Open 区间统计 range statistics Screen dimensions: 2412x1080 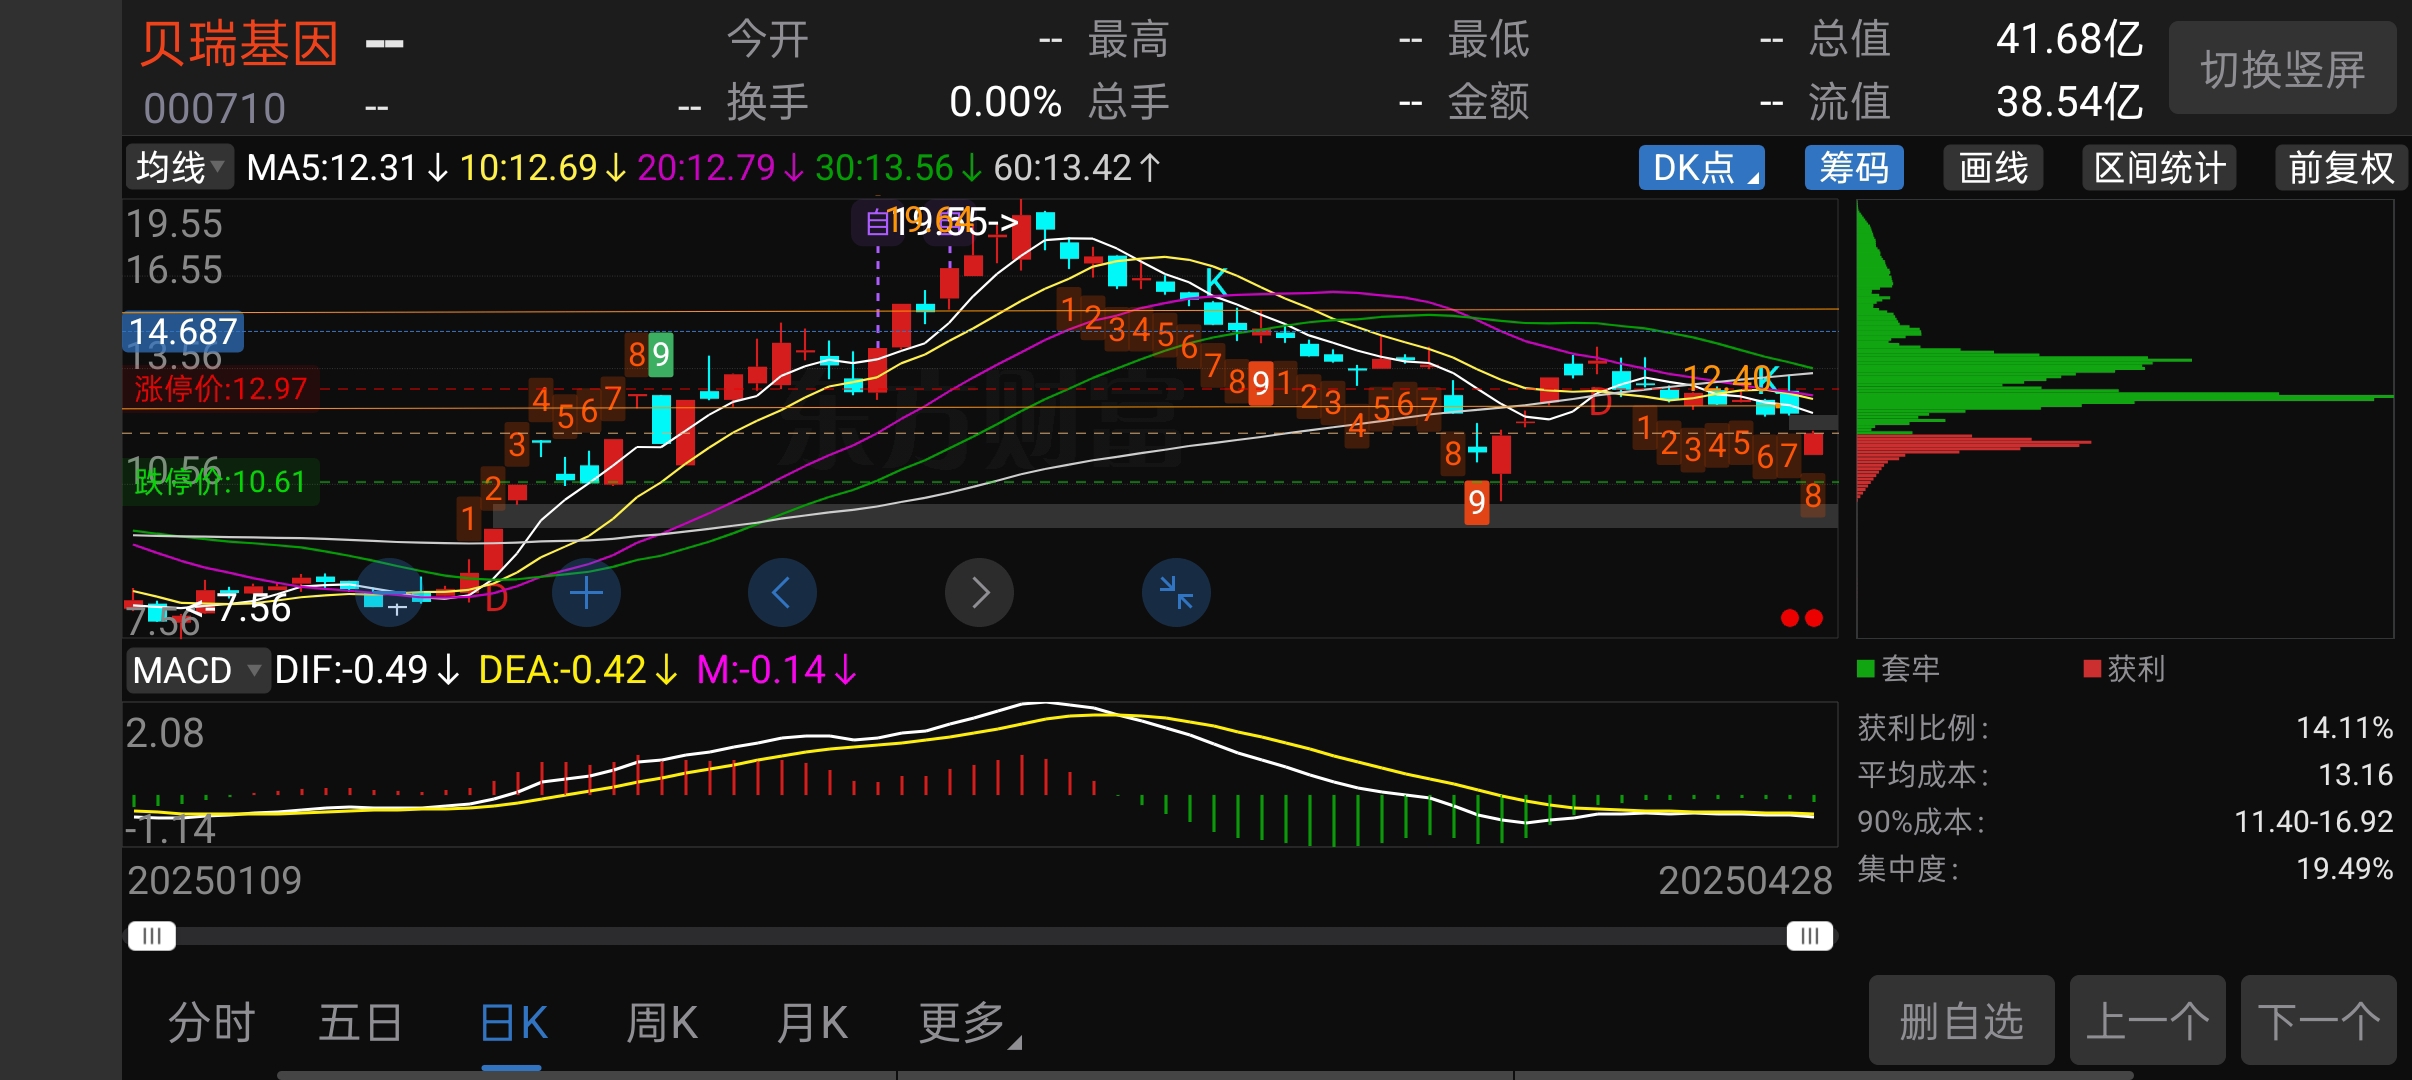click(x=2159, y=167)
